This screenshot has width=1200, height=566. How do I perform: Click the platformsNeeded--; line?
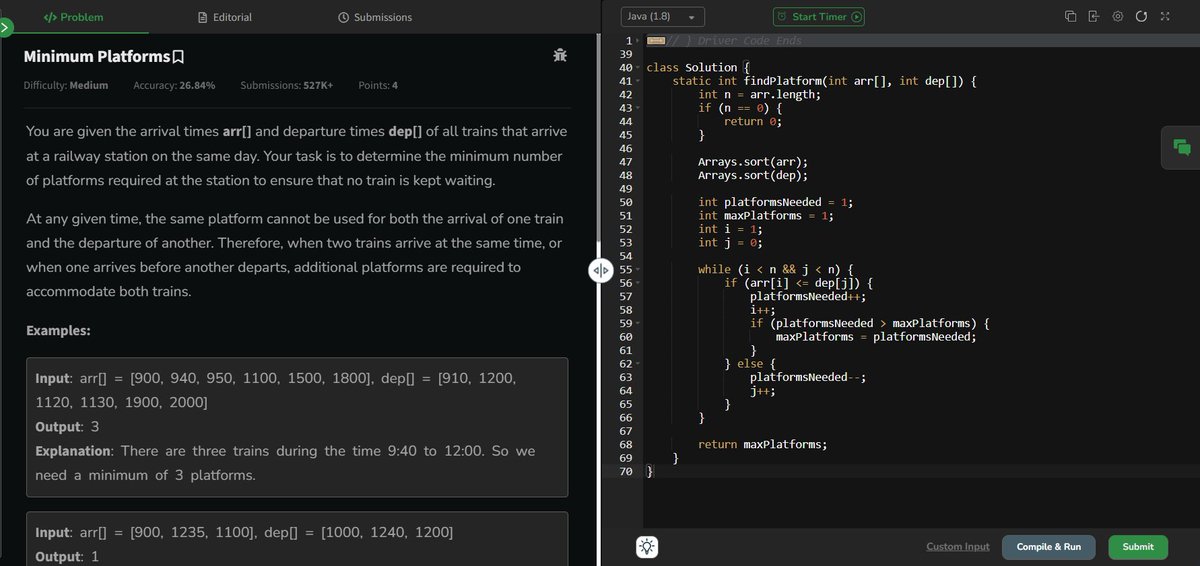(808, 378)
